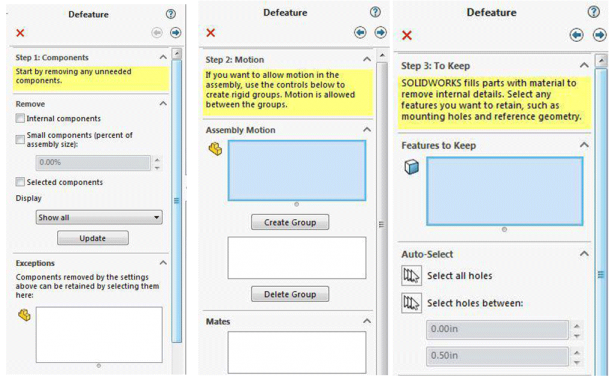Screen dimensions: 615x377
Task: Click the Features to Keep box resize handle
Action: tap(504, 229)
